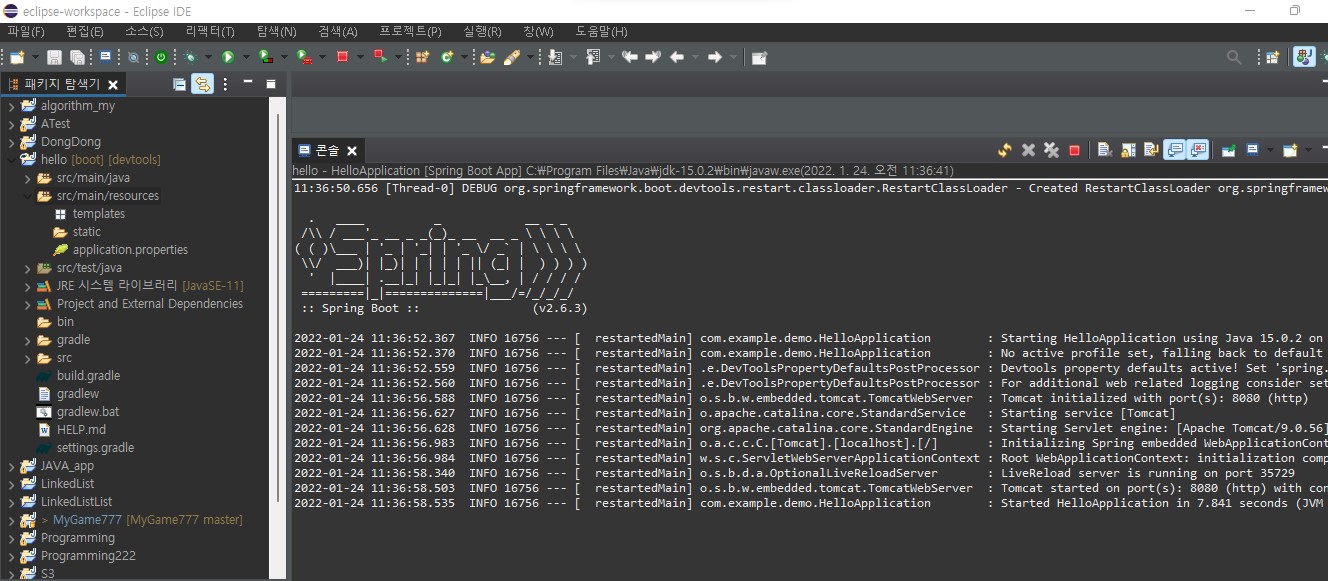Toggle Show Console on standard error change
Viewport: 1328px width, 581px height.
(x=1198, y=150)
